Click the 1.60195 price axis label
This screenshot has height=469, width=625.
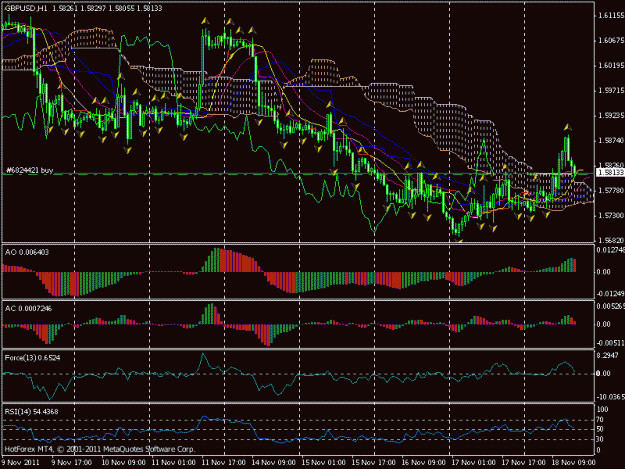[611, 65]
